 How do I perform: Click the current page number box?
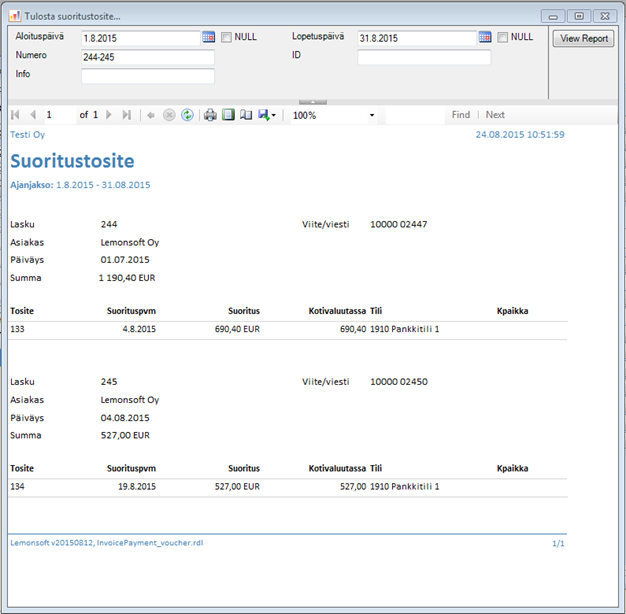[58, 115]
